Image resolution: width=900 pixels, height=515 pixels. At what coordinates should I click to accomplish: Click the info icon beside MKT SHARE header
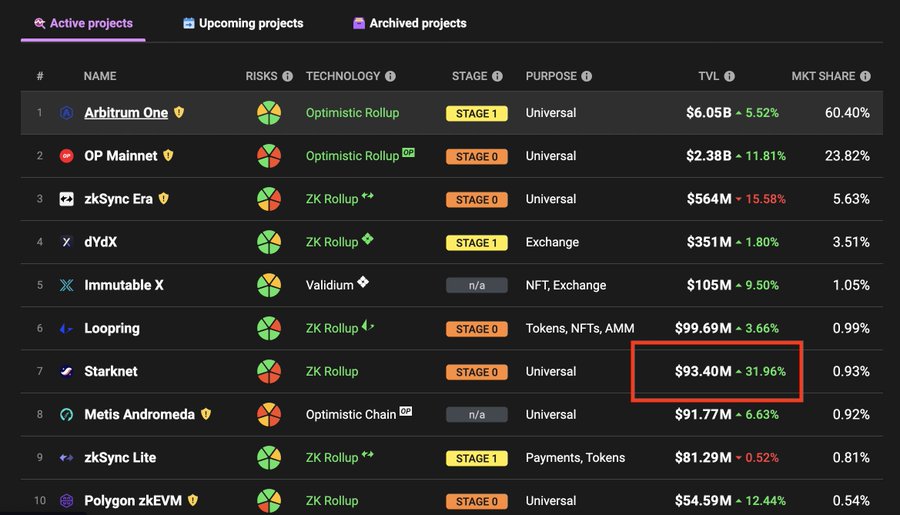point(865,76)
